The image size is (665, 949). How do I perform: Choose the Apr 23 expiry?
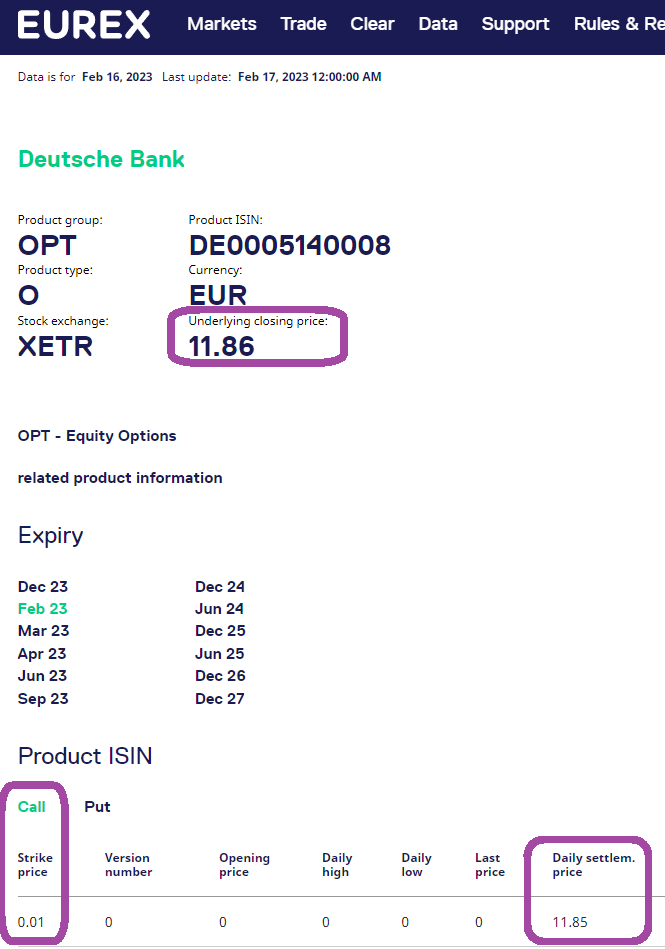pos(42,654)
